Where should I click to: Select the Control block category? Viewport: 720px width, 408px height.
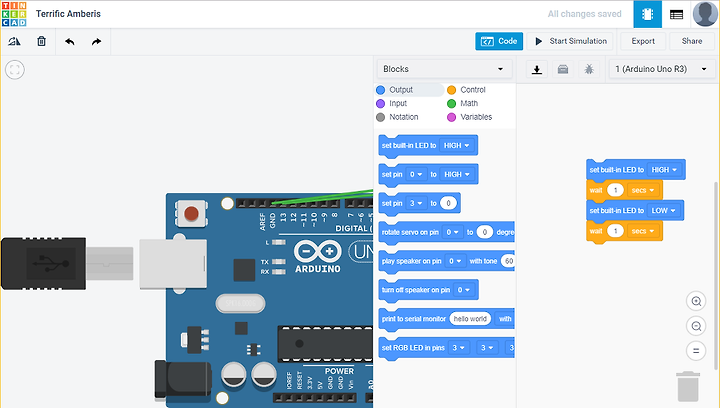click(466, 89)
